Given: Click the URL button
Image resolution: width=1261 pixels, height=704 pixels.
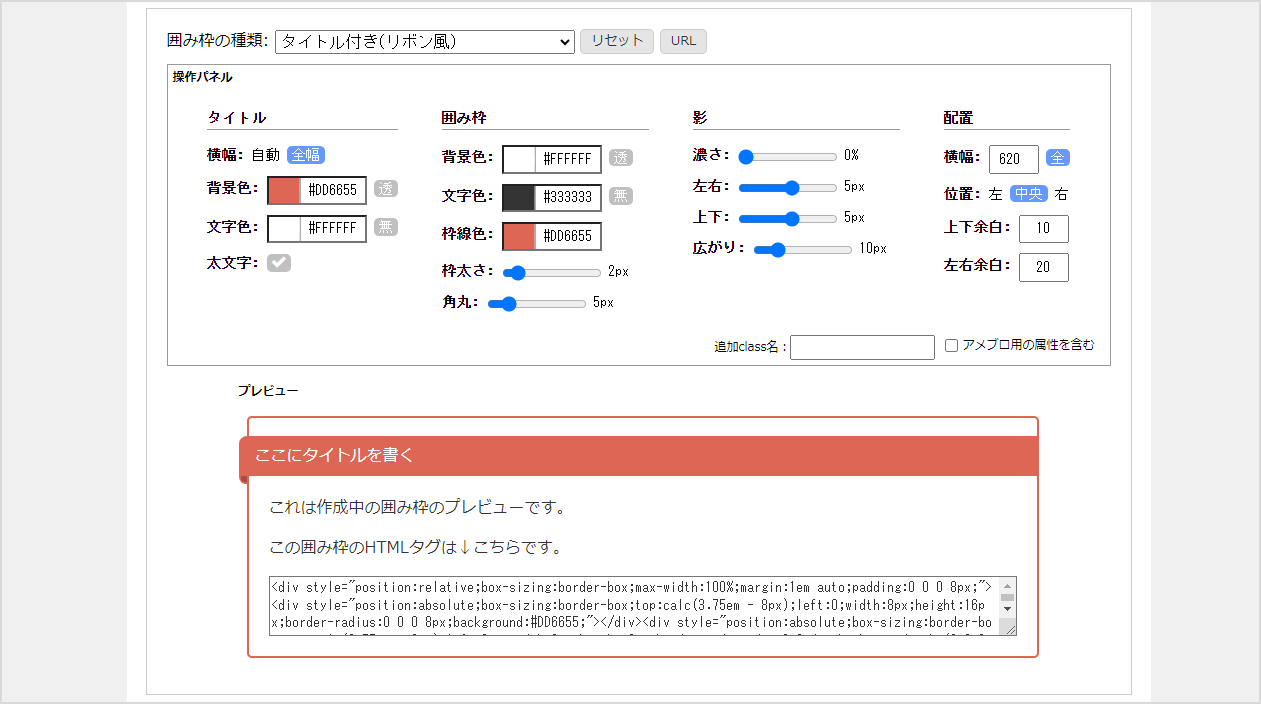Looking at the screenshot, I should pyautogui.click(x=683, y=41).
